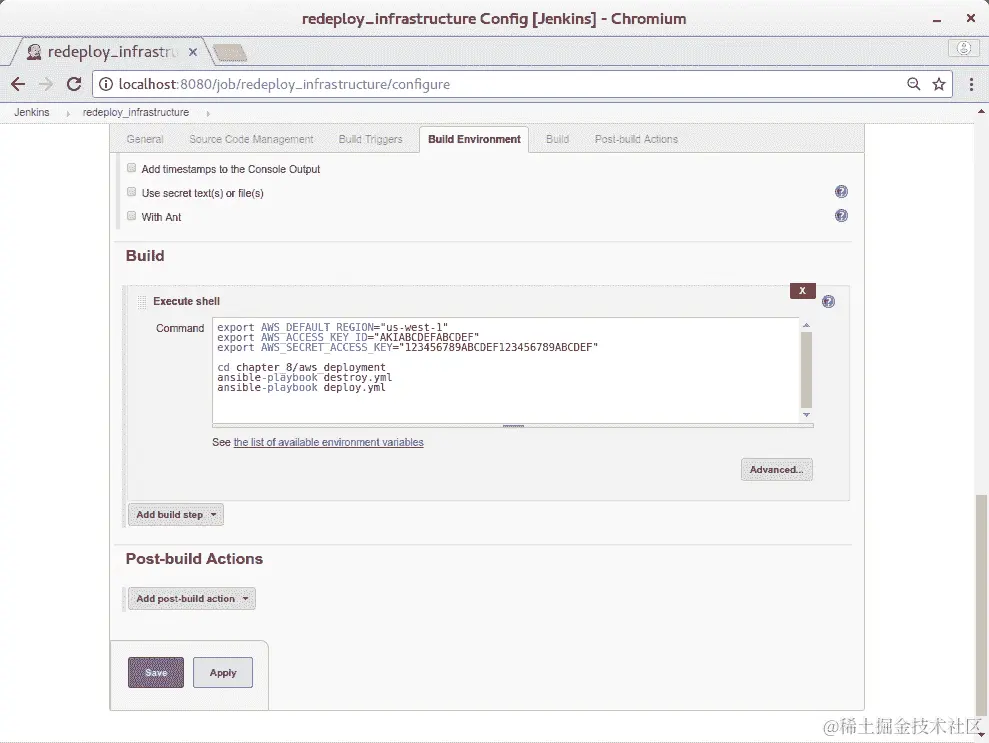Screen dimensions: 989x743
Task: Click the site info icon in address bar
Action: point(106,84)
